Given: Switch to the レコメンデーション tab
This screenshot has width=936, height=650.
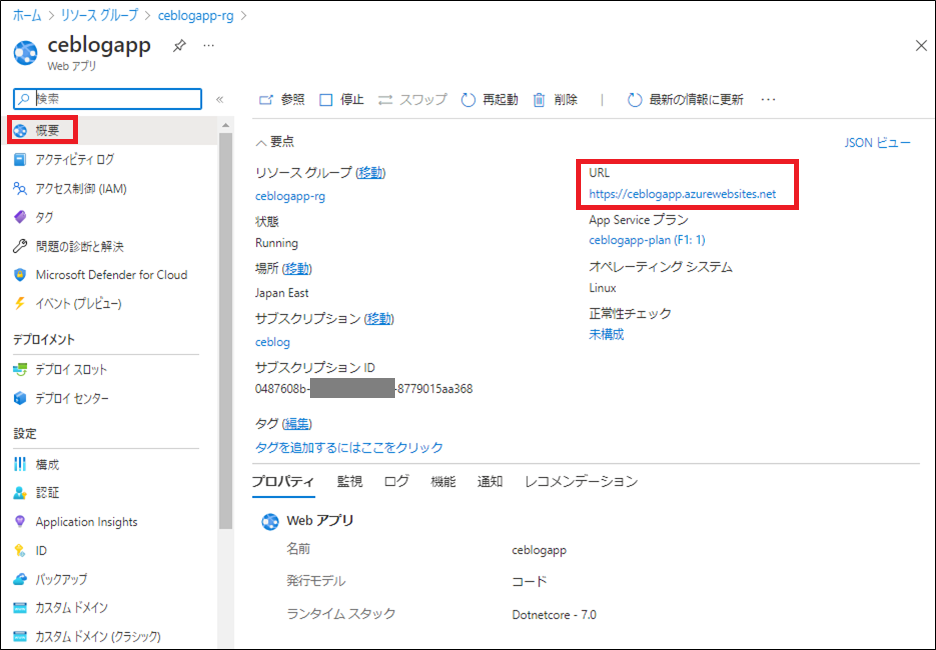Looking at the screenshot, I should click(x=581, y=482).
